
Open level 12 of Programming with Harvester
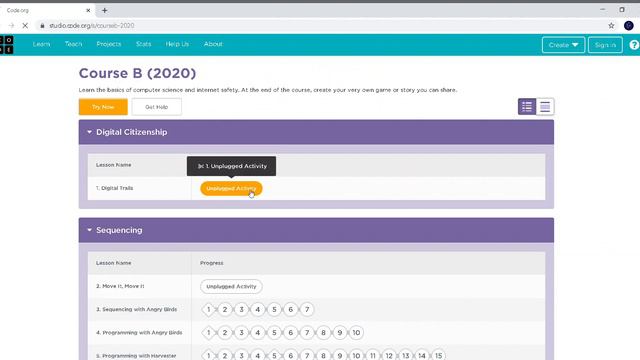coord(389,355)
